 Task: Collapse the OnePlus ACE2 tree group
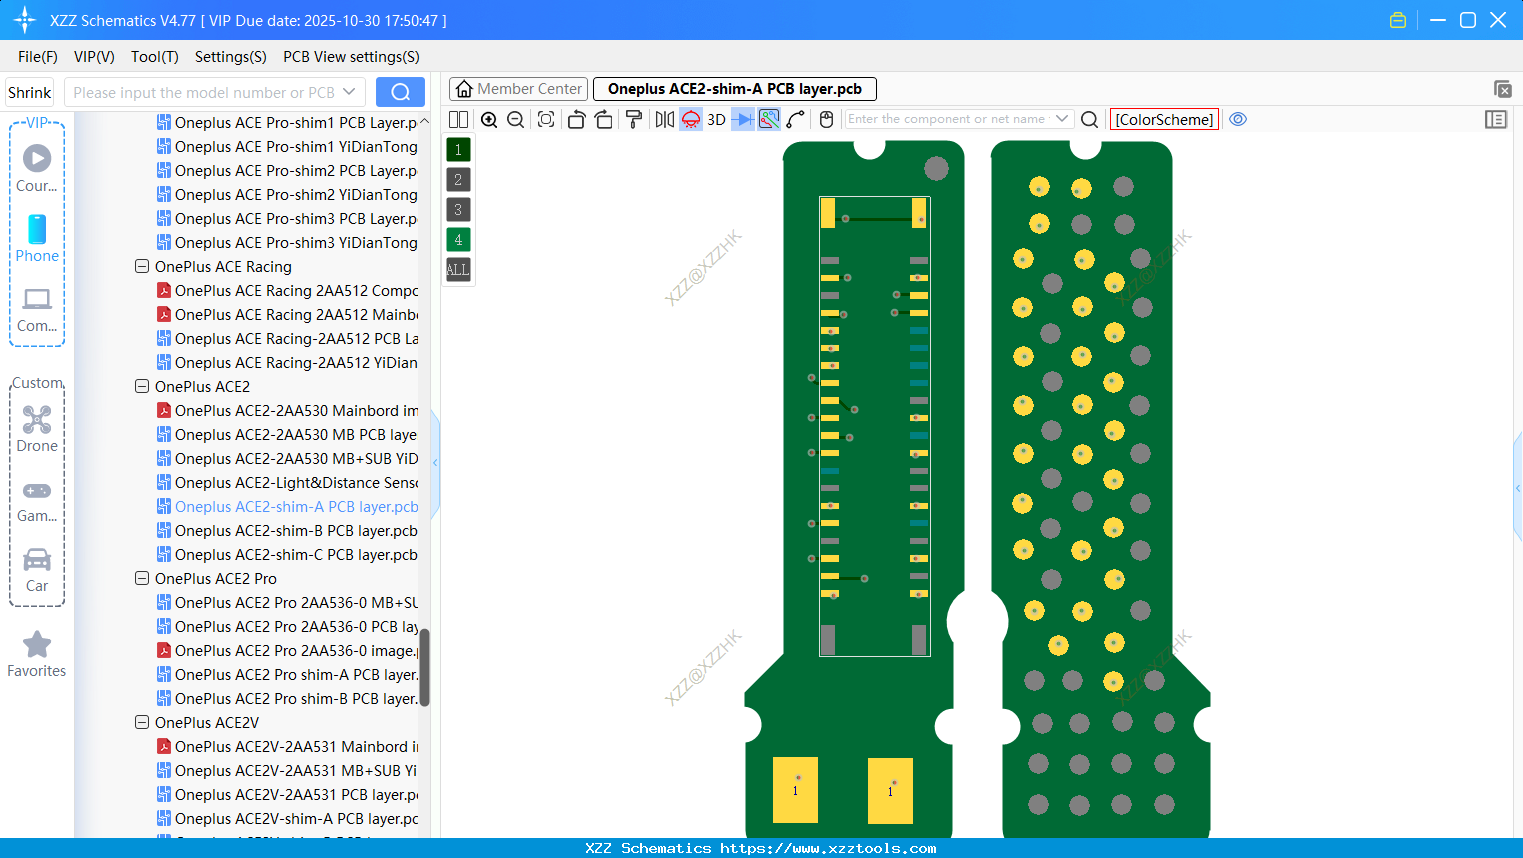point(141,386)
